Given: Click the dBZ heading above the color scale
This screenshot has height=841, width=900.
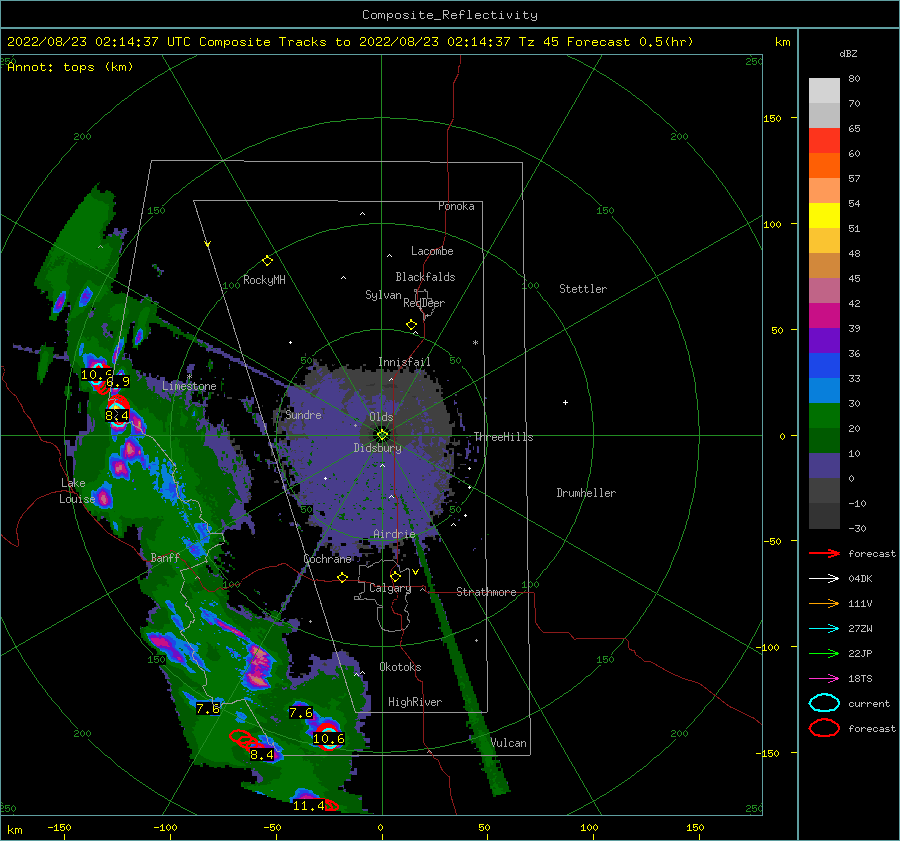Looking at the screenshot, I should click(848, 53).
